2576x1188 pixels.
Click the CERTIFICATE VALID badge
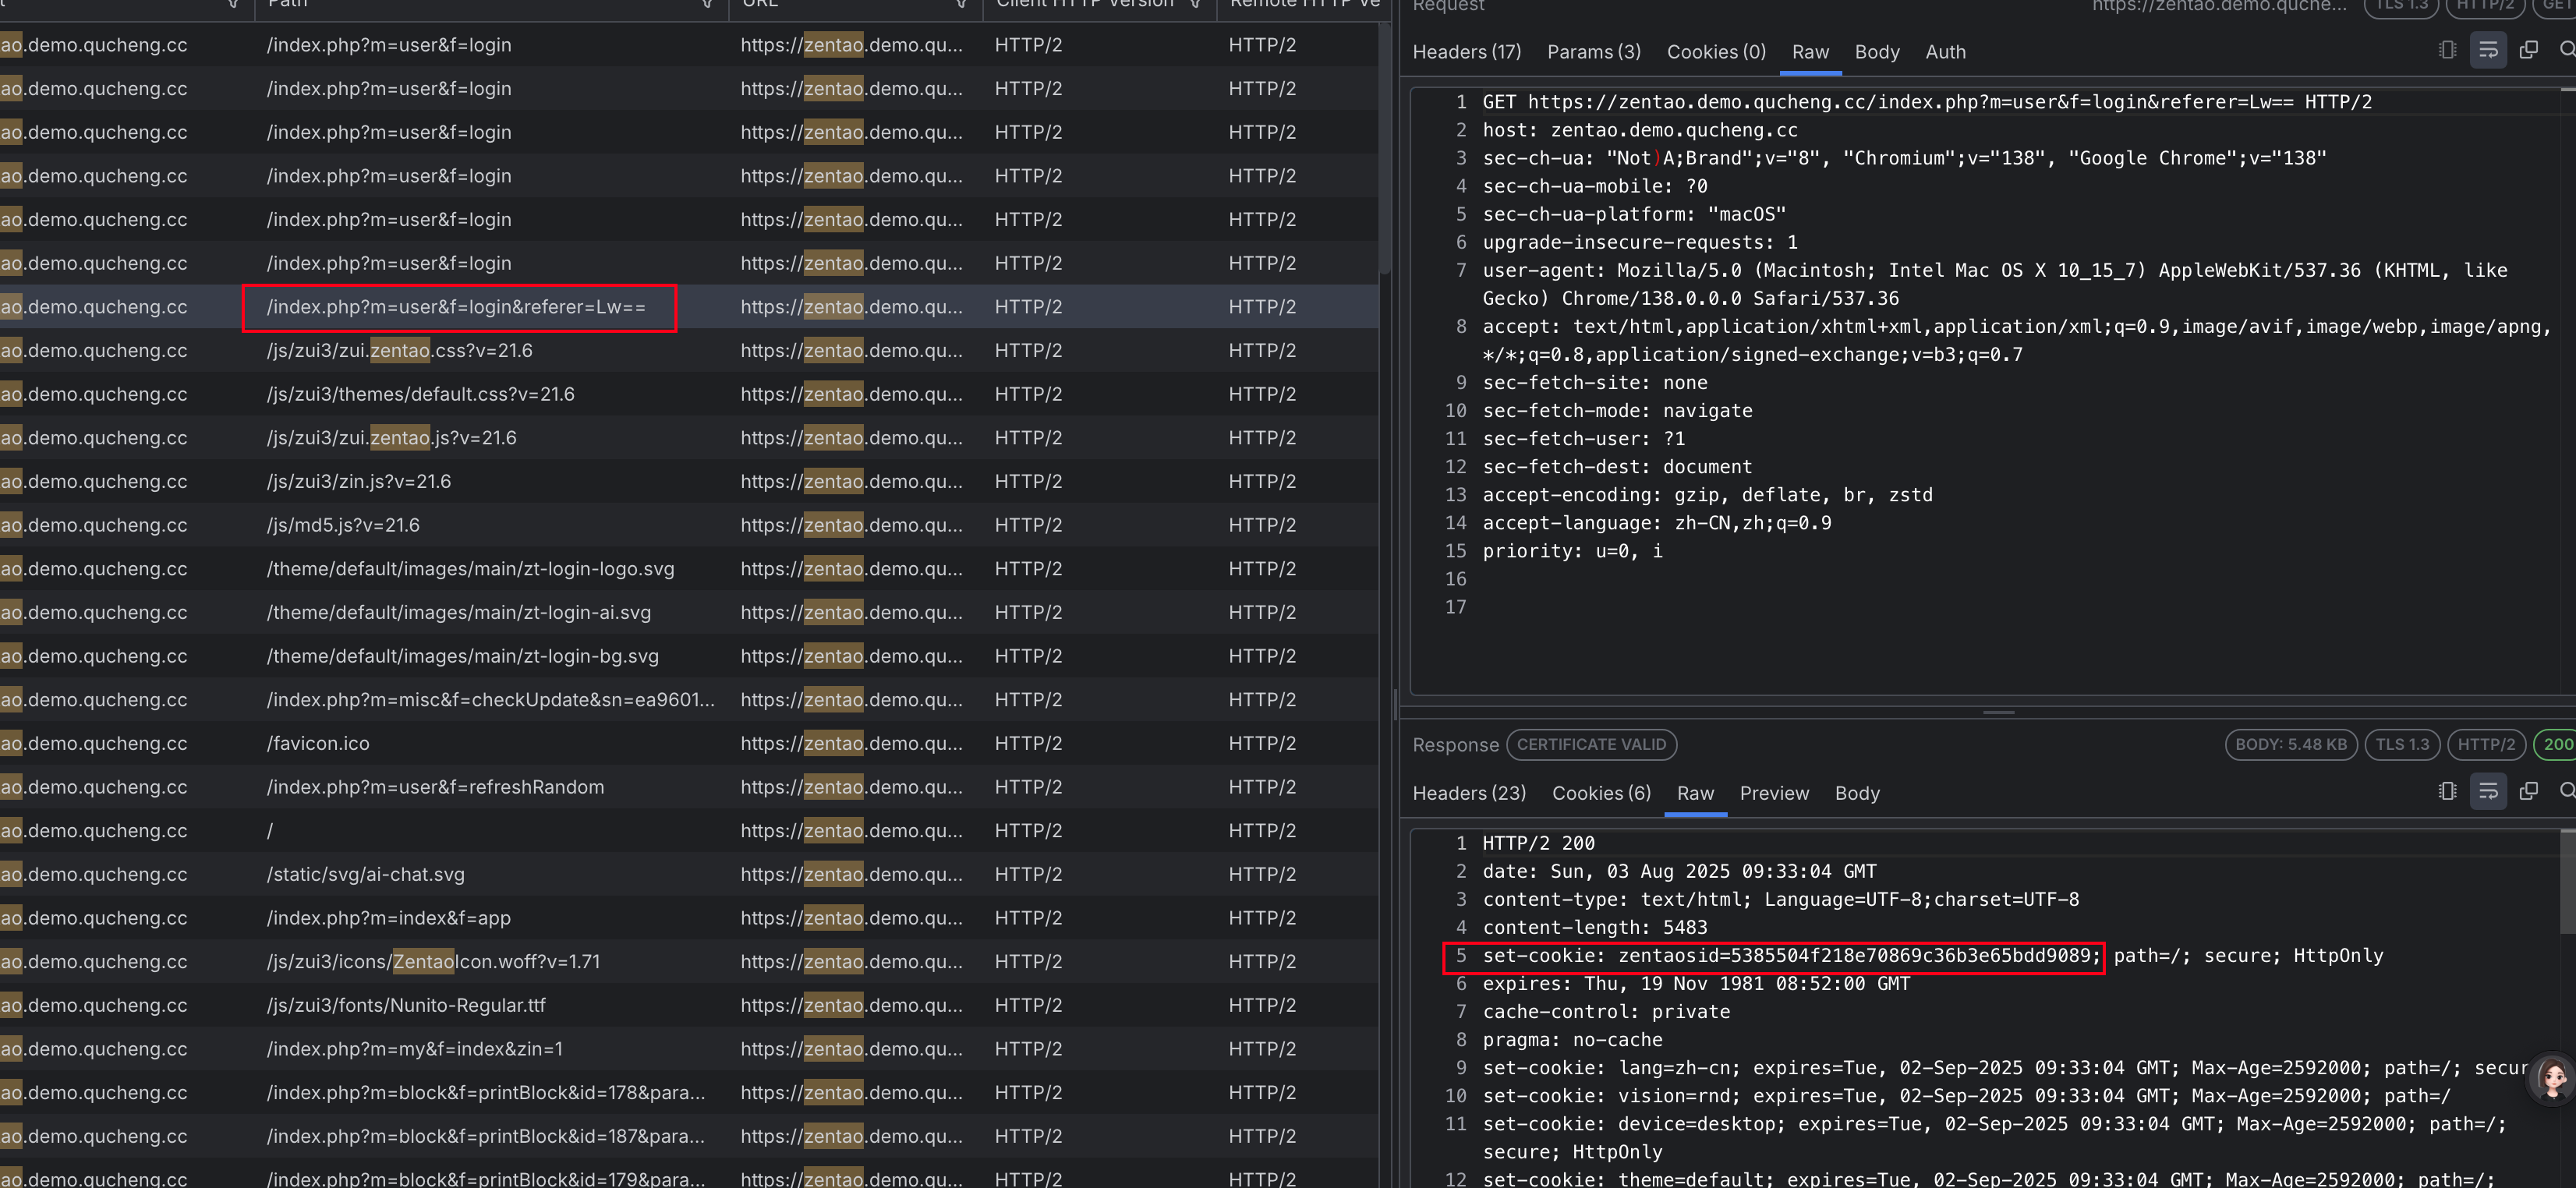tap(1591, 744)
